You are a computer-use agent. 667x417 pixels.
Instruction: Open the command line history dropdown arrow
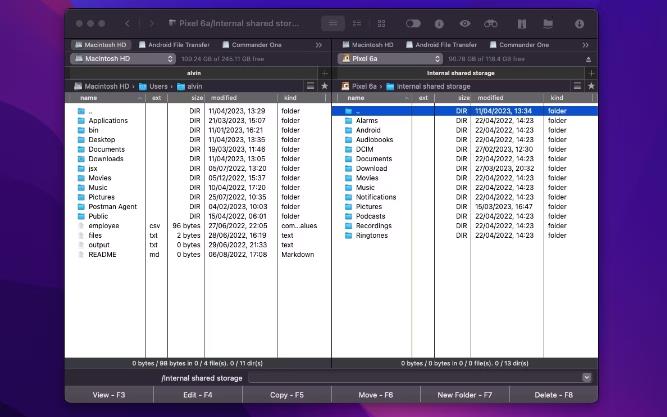tap(587, 377)
